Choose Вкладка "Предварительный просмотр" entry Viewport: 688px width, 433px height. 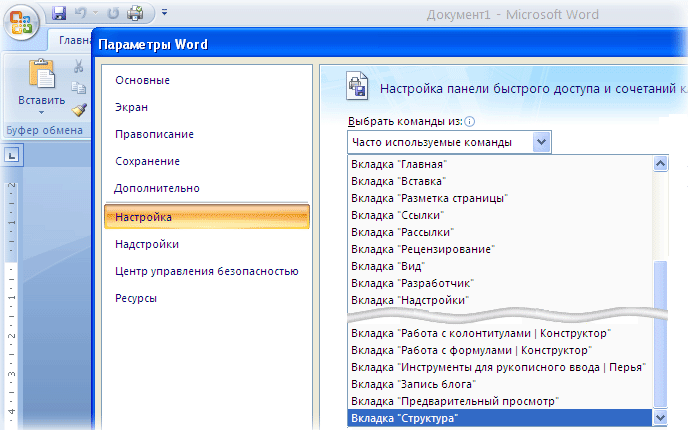click(499, 401)
